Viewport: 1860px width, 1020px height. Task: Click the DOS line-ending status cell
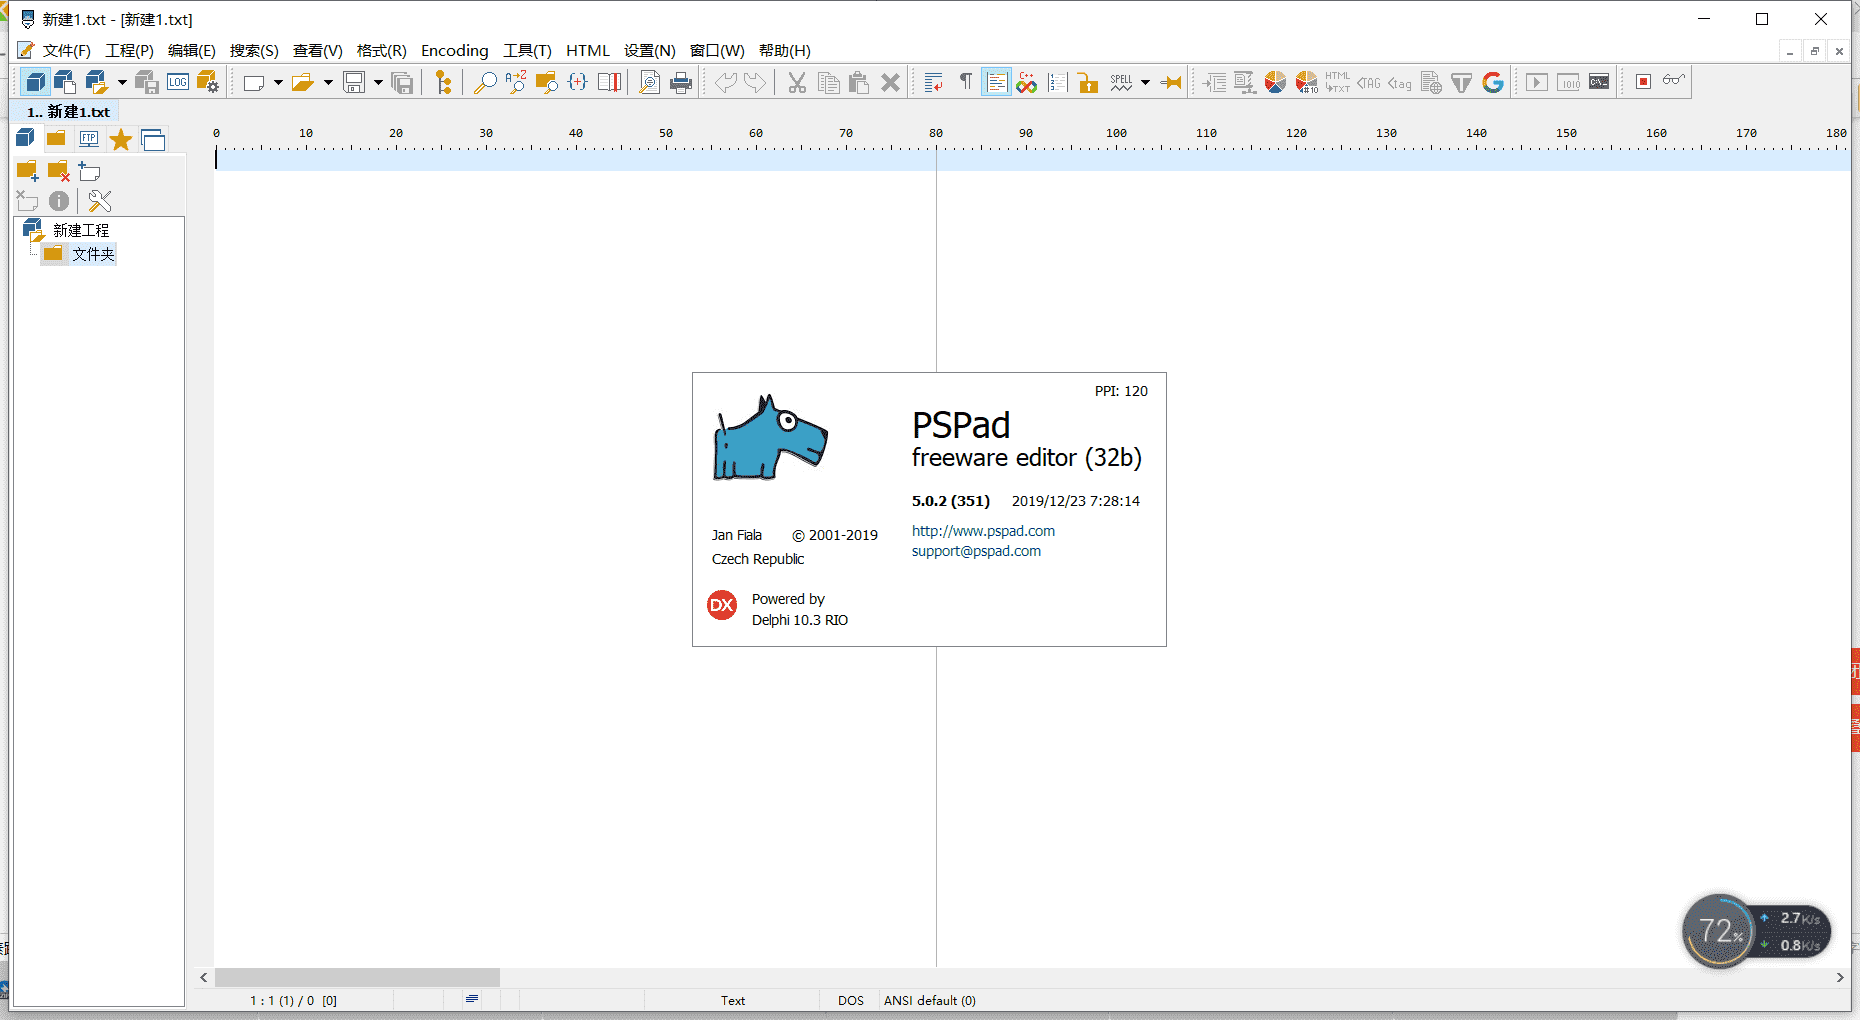[851, 1000]
